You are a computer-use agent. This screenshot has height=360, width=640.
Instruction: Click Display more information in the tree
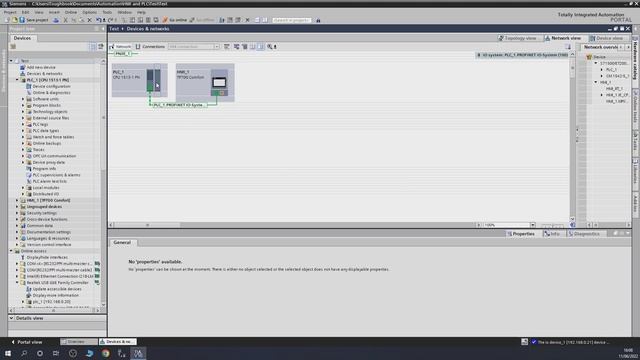(x=56, y=295)
